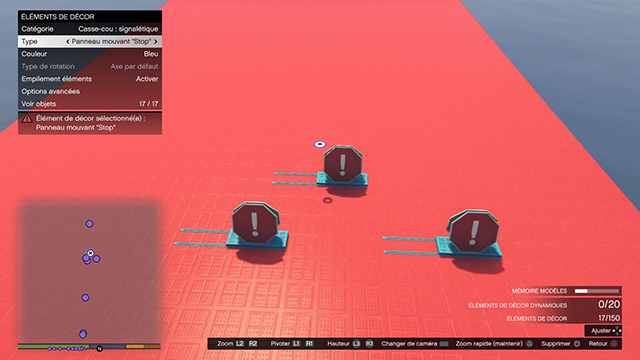Click the R1 Pivoter button icon
The width and height of the screenshot is (640, 360).
point(309,344)
